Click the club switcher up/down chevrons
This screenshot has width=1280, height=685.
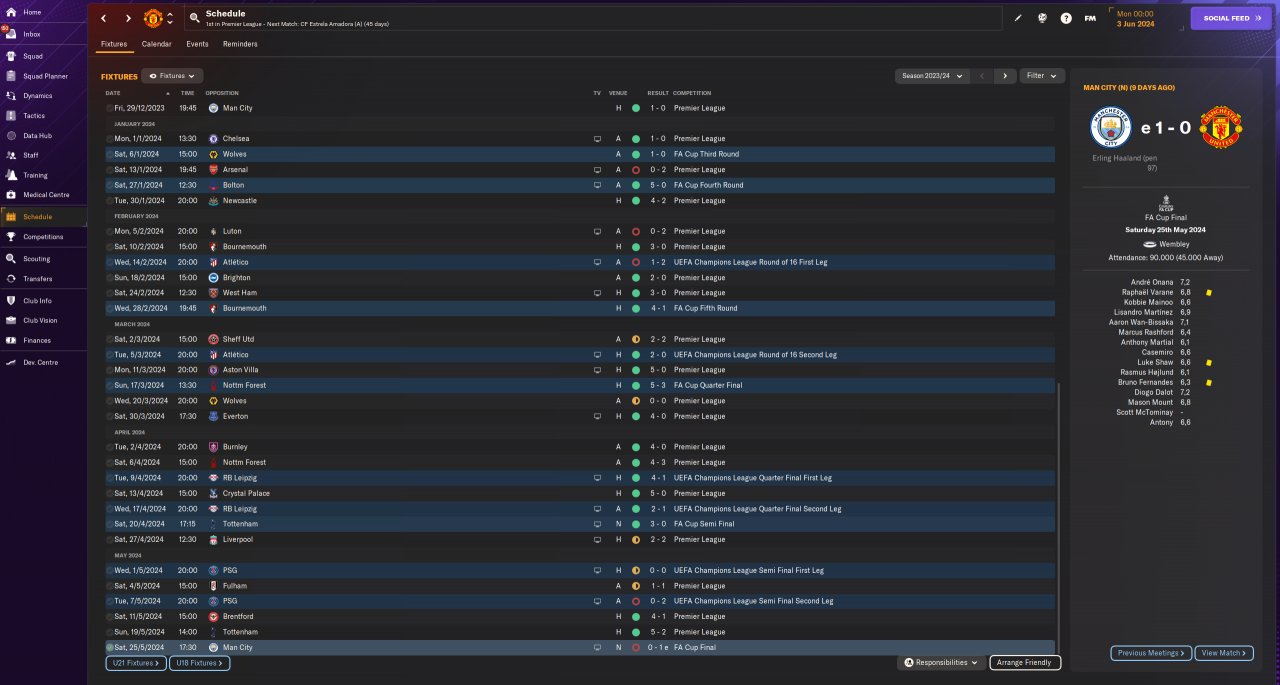(x=170, y=18)
